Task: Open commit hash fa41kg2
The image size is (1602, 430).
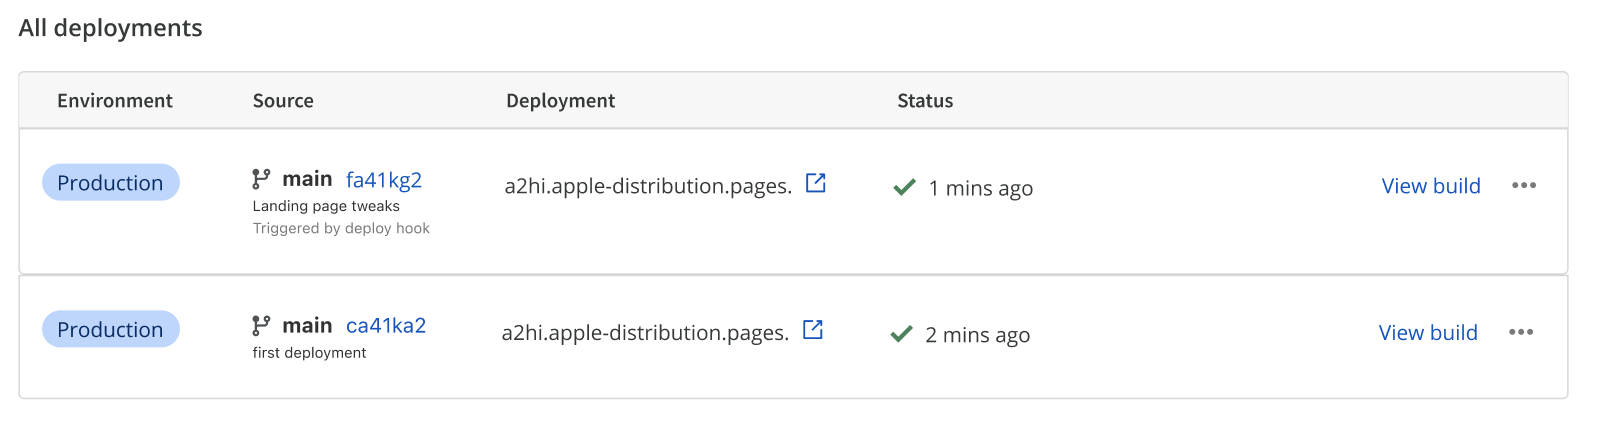Action: (x=384, y=180)
